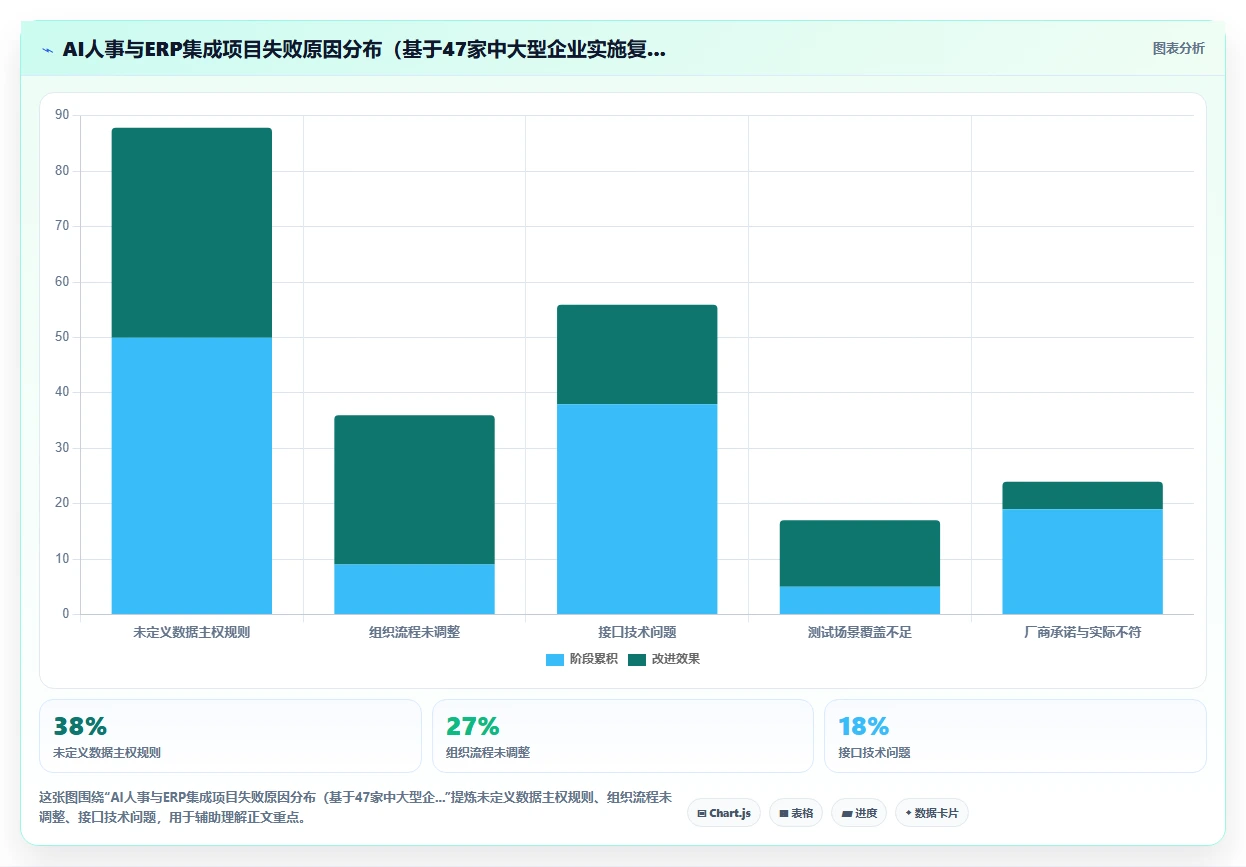Click the 组织流程未调整 x-axis label
Image resolution: width=1246 pixels, height=867 pixels.
click(414, 632)
